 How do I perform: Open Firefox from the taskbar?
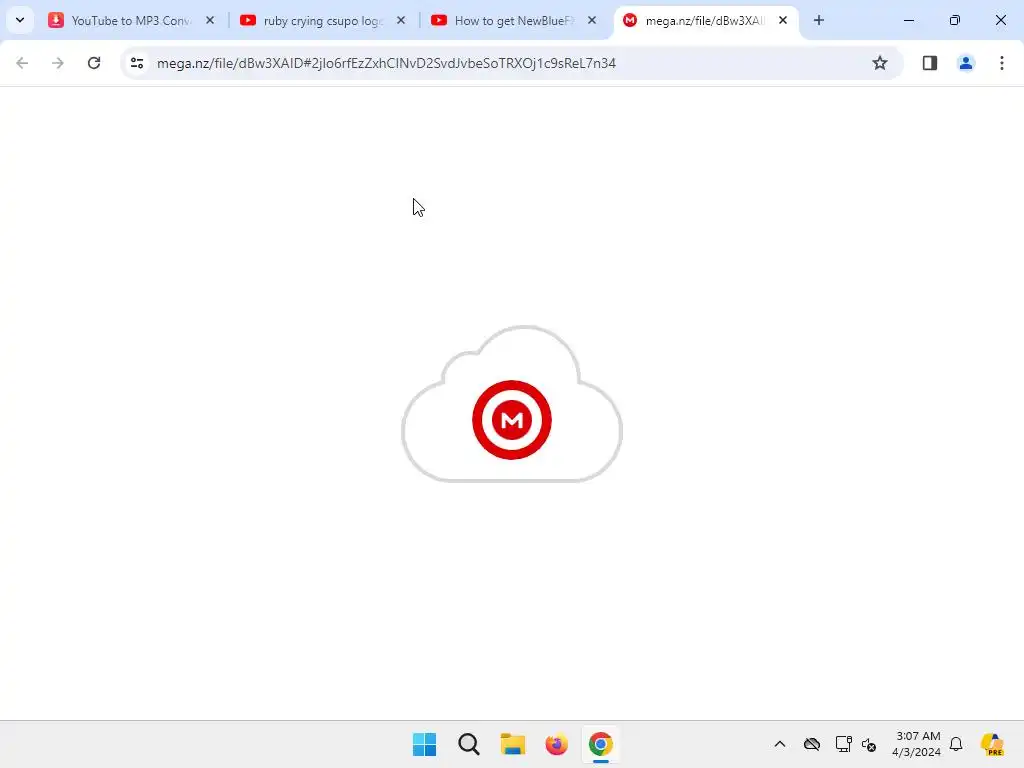(556, 744)
